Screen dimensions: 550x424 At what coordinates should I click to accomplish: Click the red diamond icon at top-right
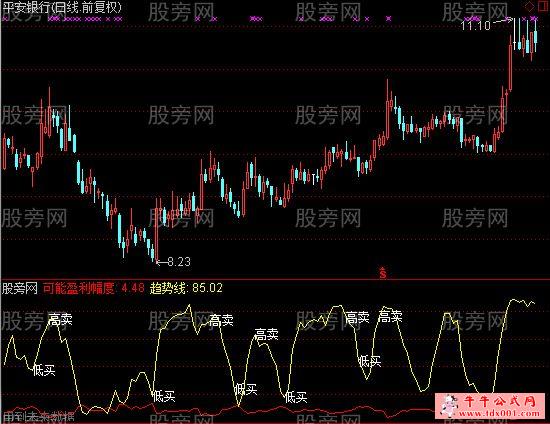point(530,7)
